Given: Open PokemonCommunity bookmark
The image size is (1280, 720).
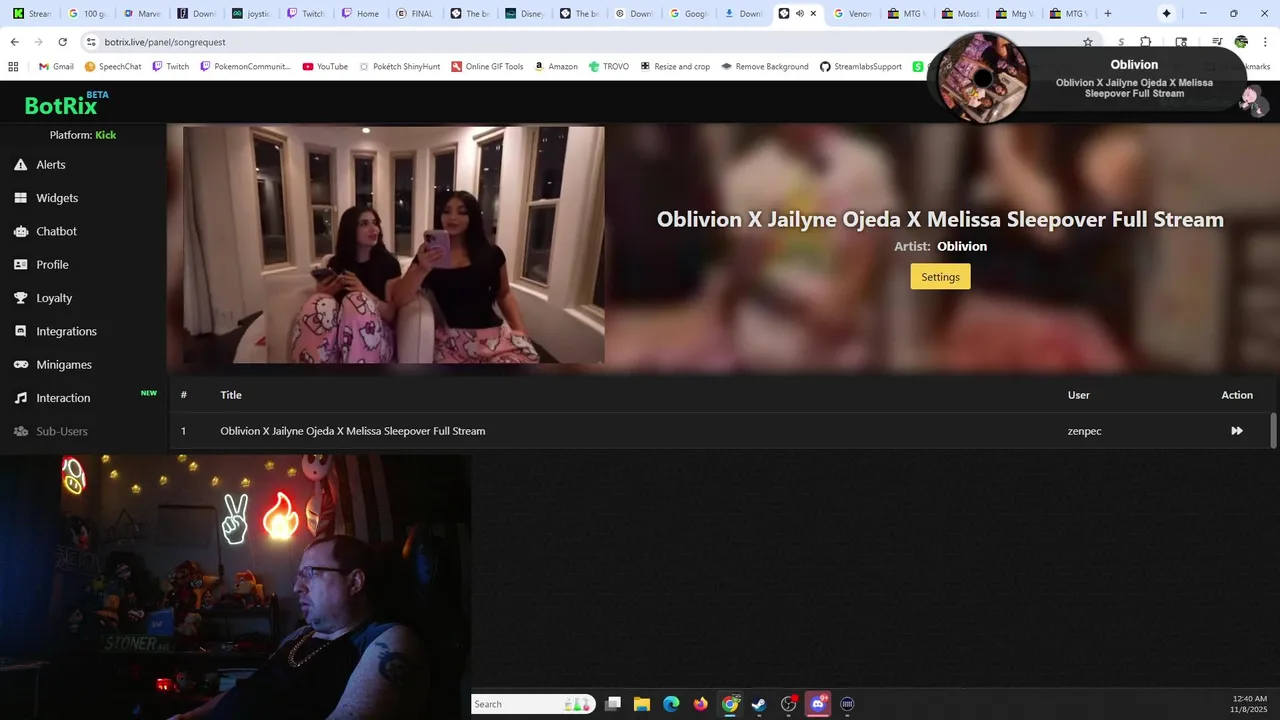Looking at the screenshot, I should [x=245, y=67].
